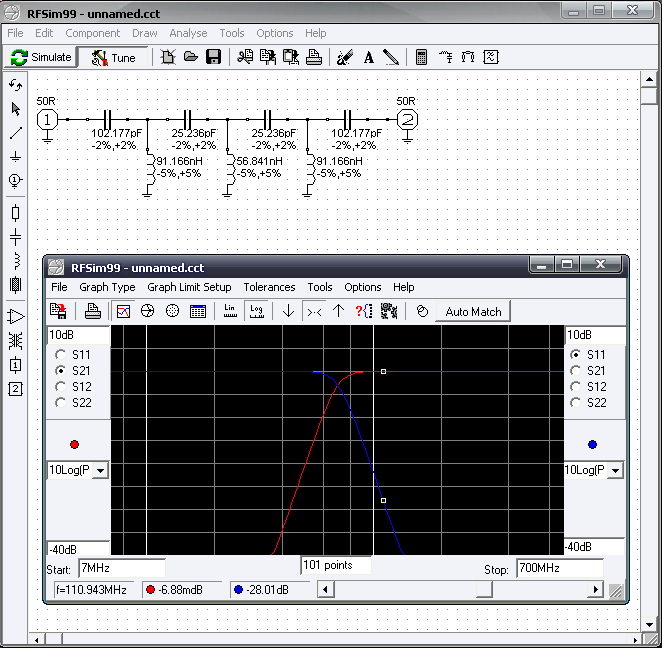
Task: Click the marker down arrow icon
Action: click(289, 311)
